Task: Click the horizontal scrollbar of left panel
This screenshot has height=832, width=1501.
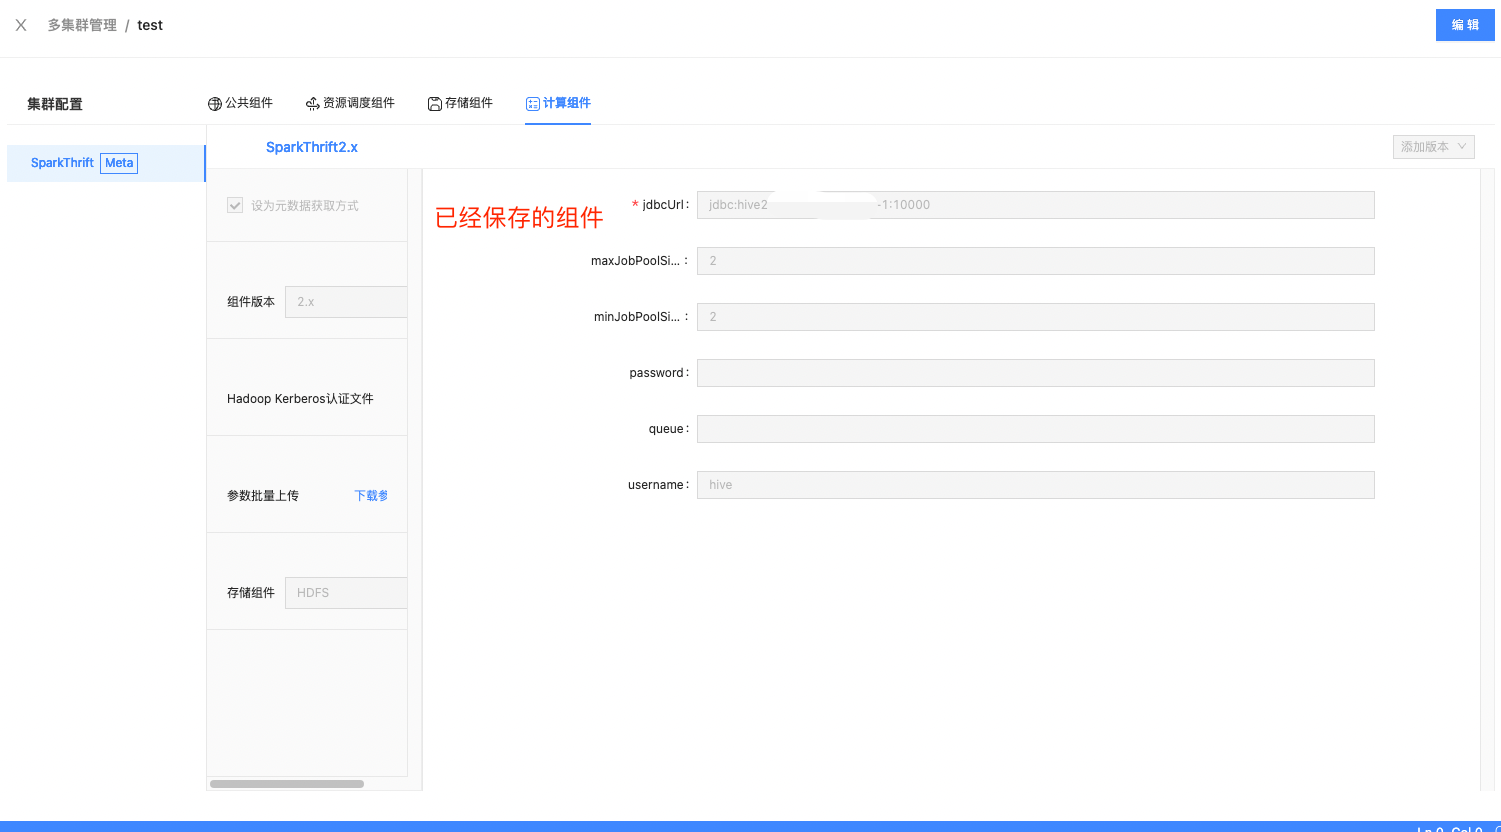Action: click(x=287, y=784)
